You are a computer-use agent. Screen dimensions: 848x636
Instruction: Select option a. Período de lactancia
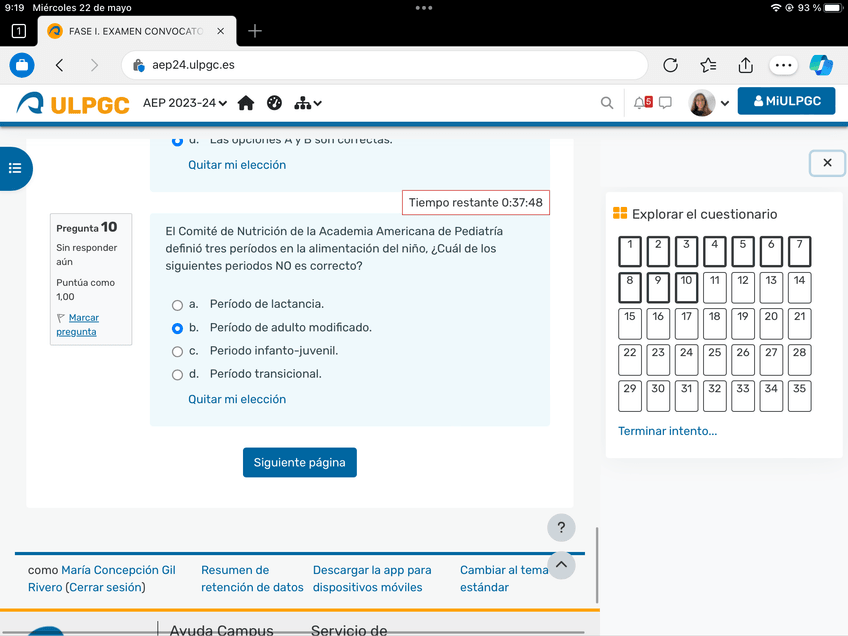[178, 305]
